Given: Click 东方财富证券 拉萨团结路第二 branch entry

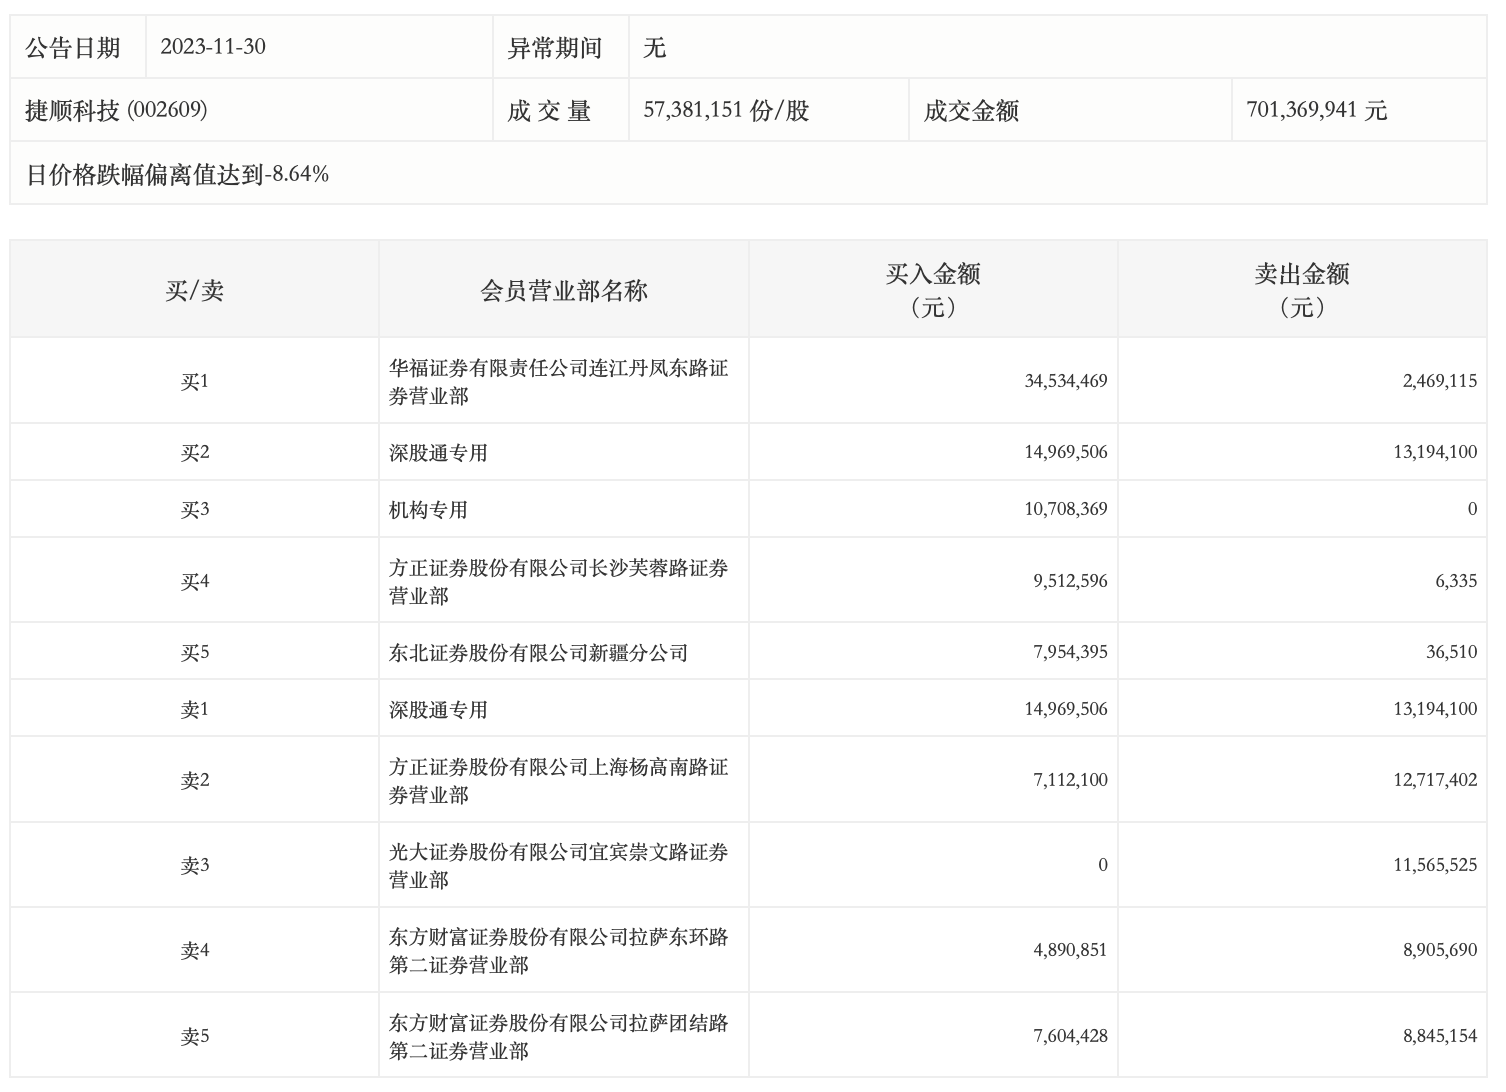Looking at the screenshot, I should (558, 1037).
